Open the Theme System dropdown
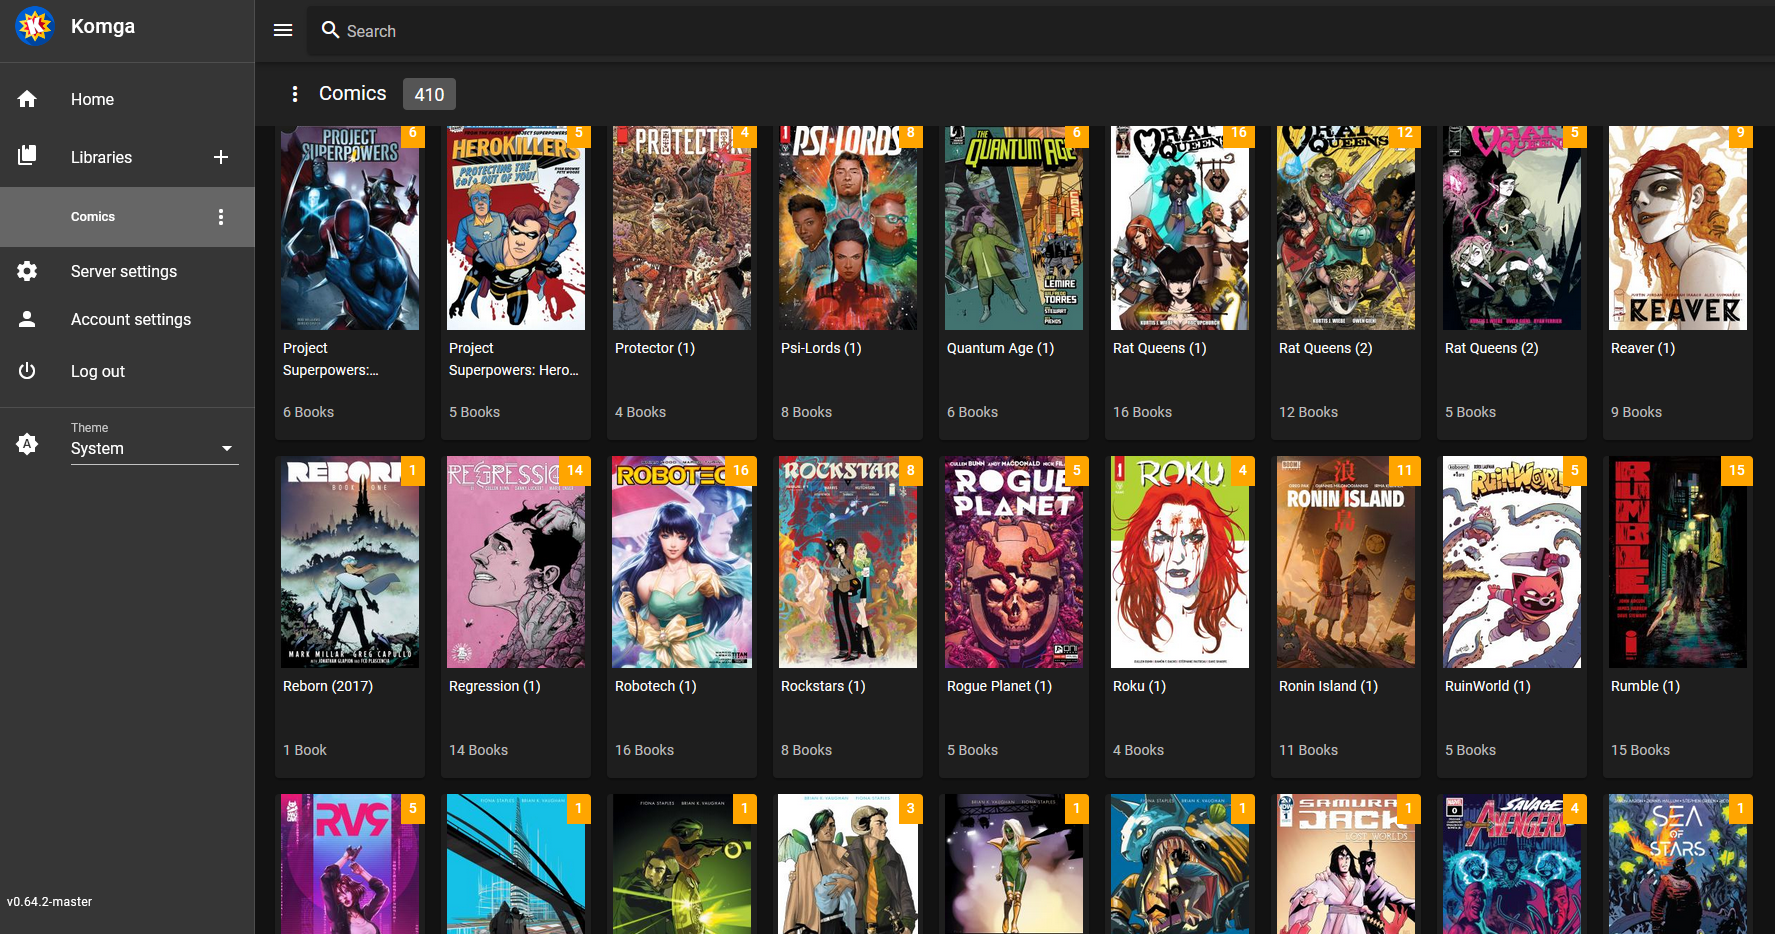1775x934 pixels. [153, 449]
